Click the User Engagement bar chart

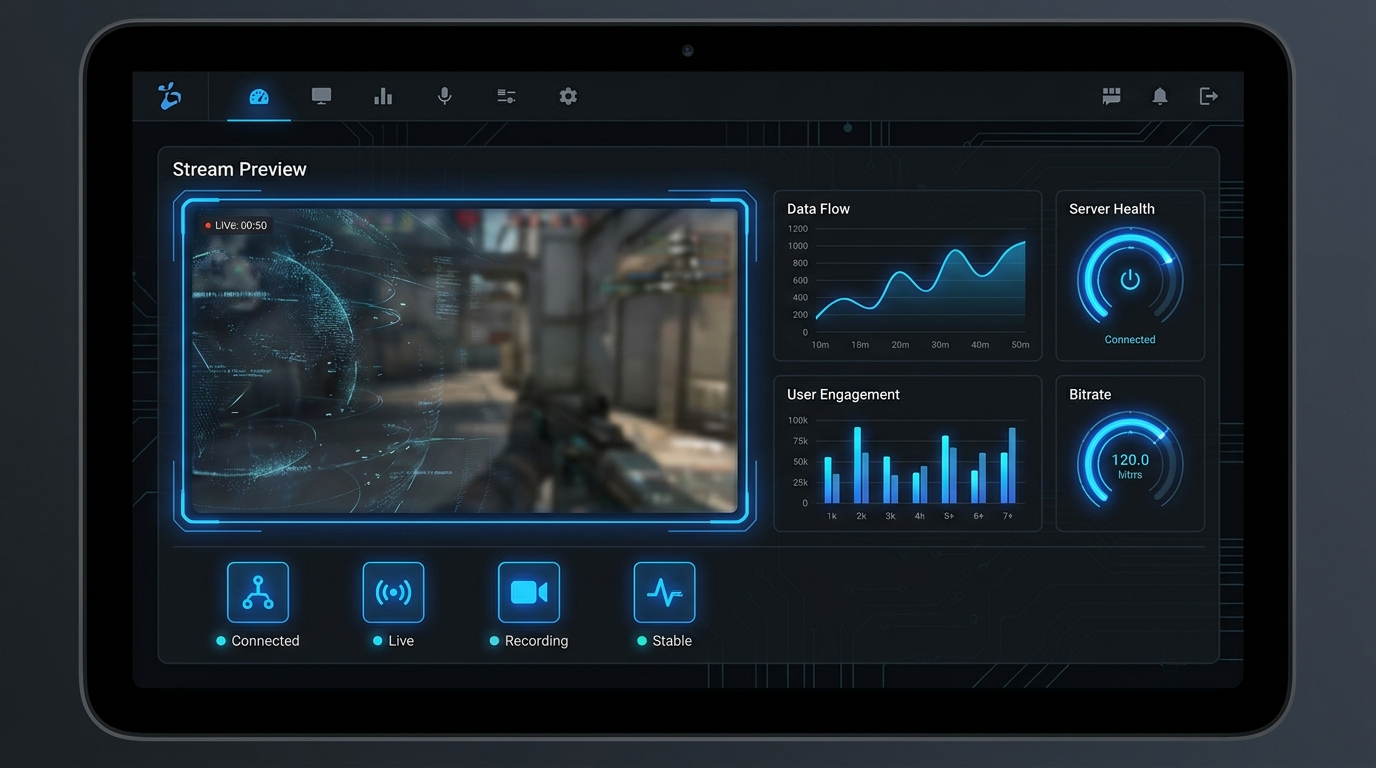click(920, 462)
